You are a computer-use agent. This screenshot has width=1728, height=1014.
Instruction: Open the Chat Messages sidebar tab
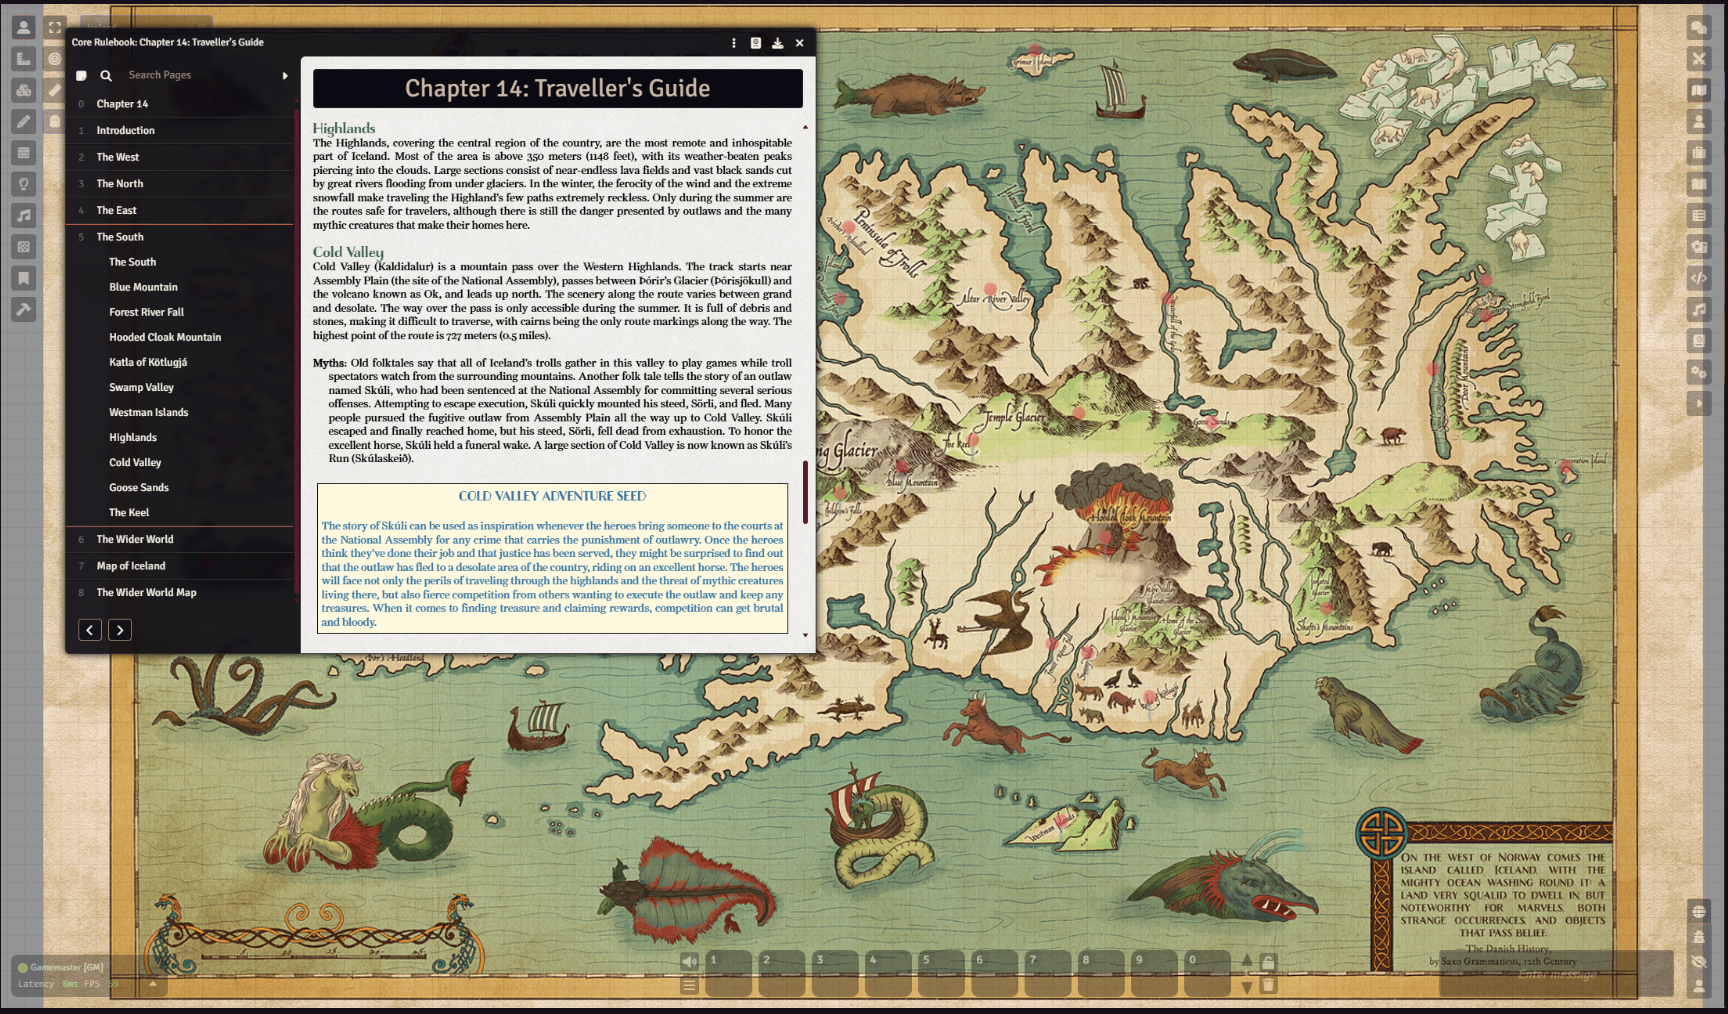point(1698,28)
